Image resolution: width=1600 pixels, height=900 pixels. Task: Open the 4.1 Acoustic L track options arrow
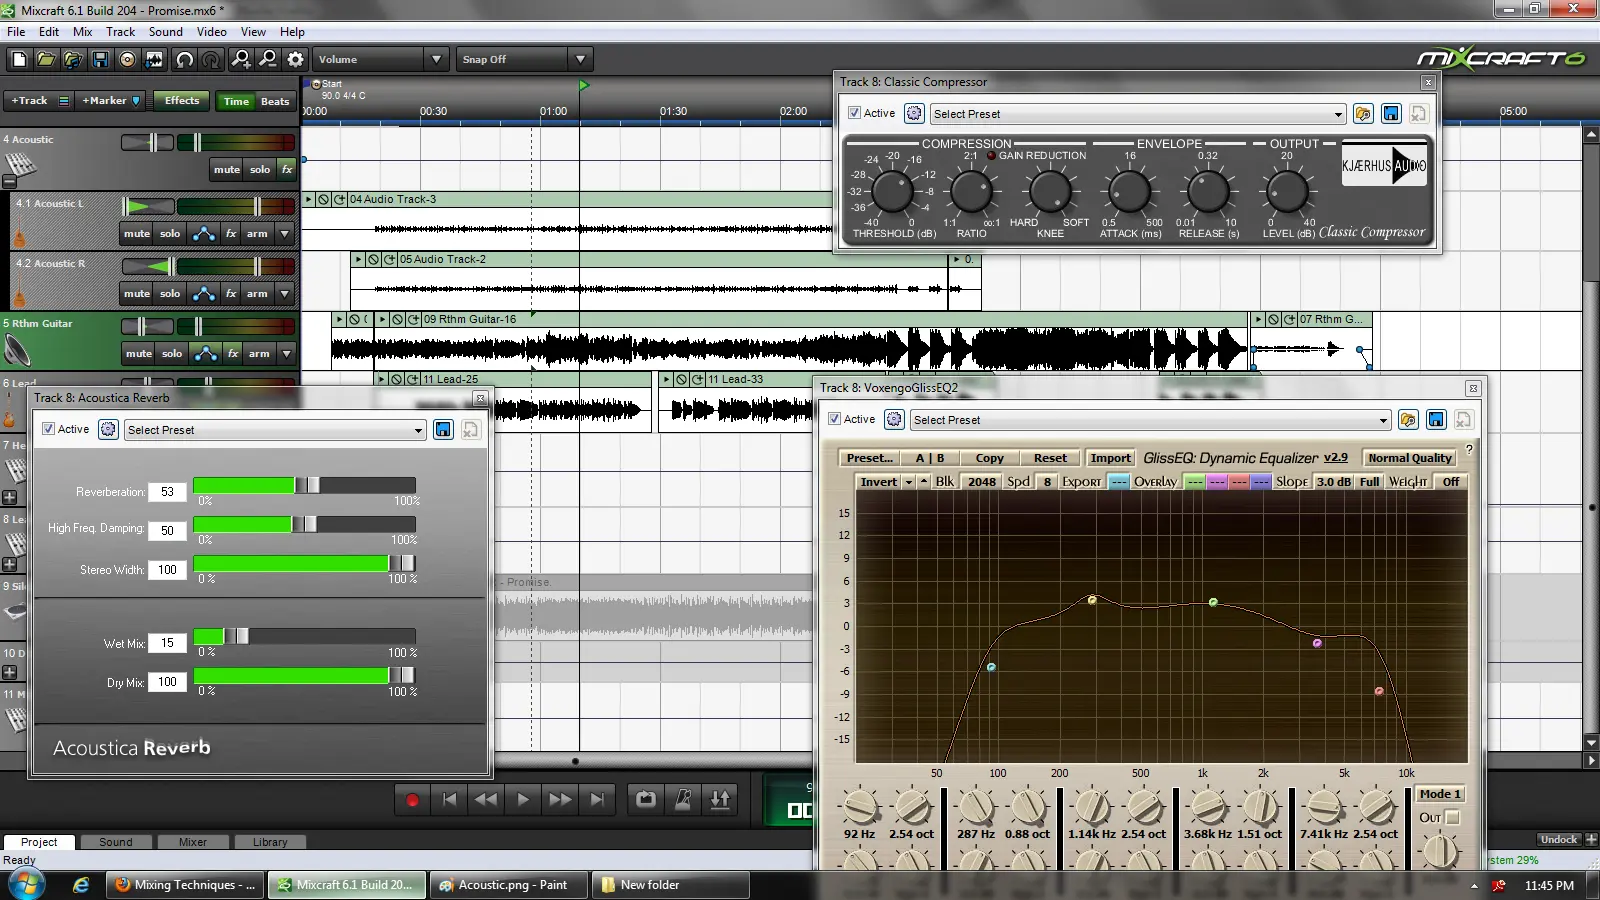click(285, 234)
